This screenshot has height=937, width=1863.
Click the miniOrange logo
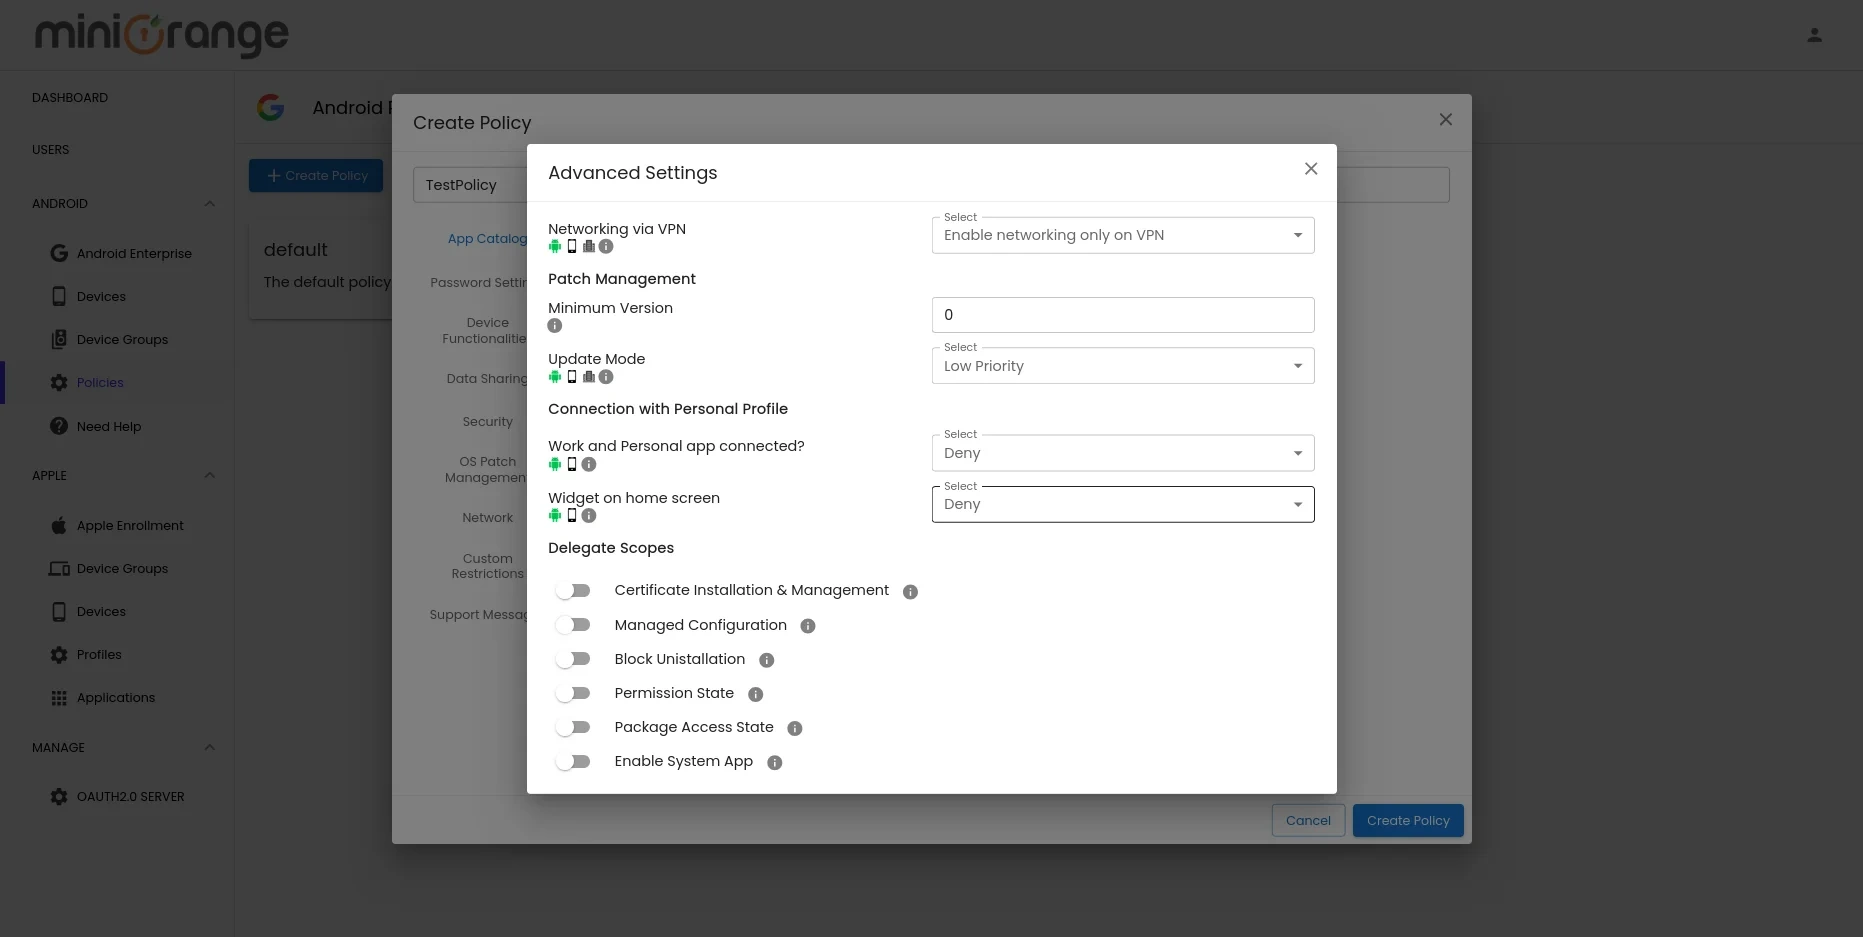(160, 34)
